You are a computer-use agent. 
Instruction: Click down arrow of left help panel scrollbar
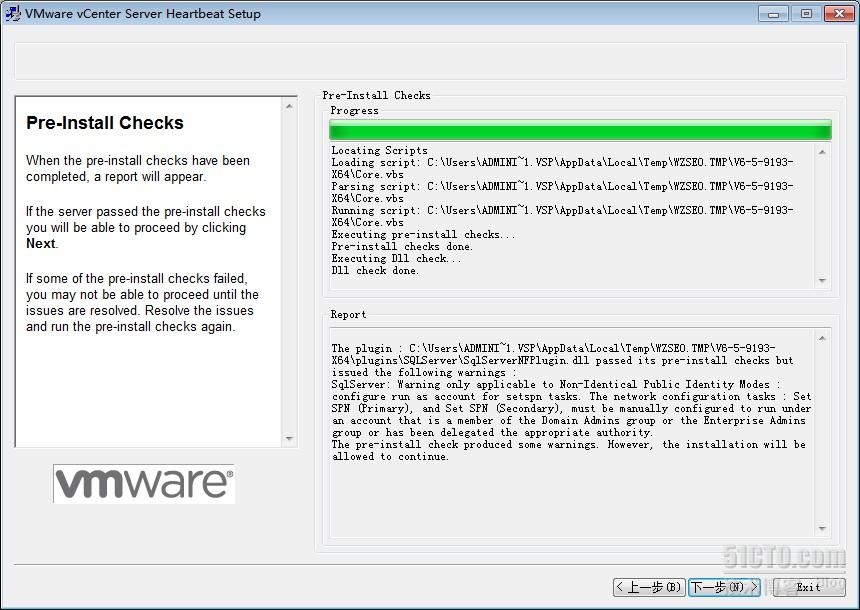click(289, 438)
